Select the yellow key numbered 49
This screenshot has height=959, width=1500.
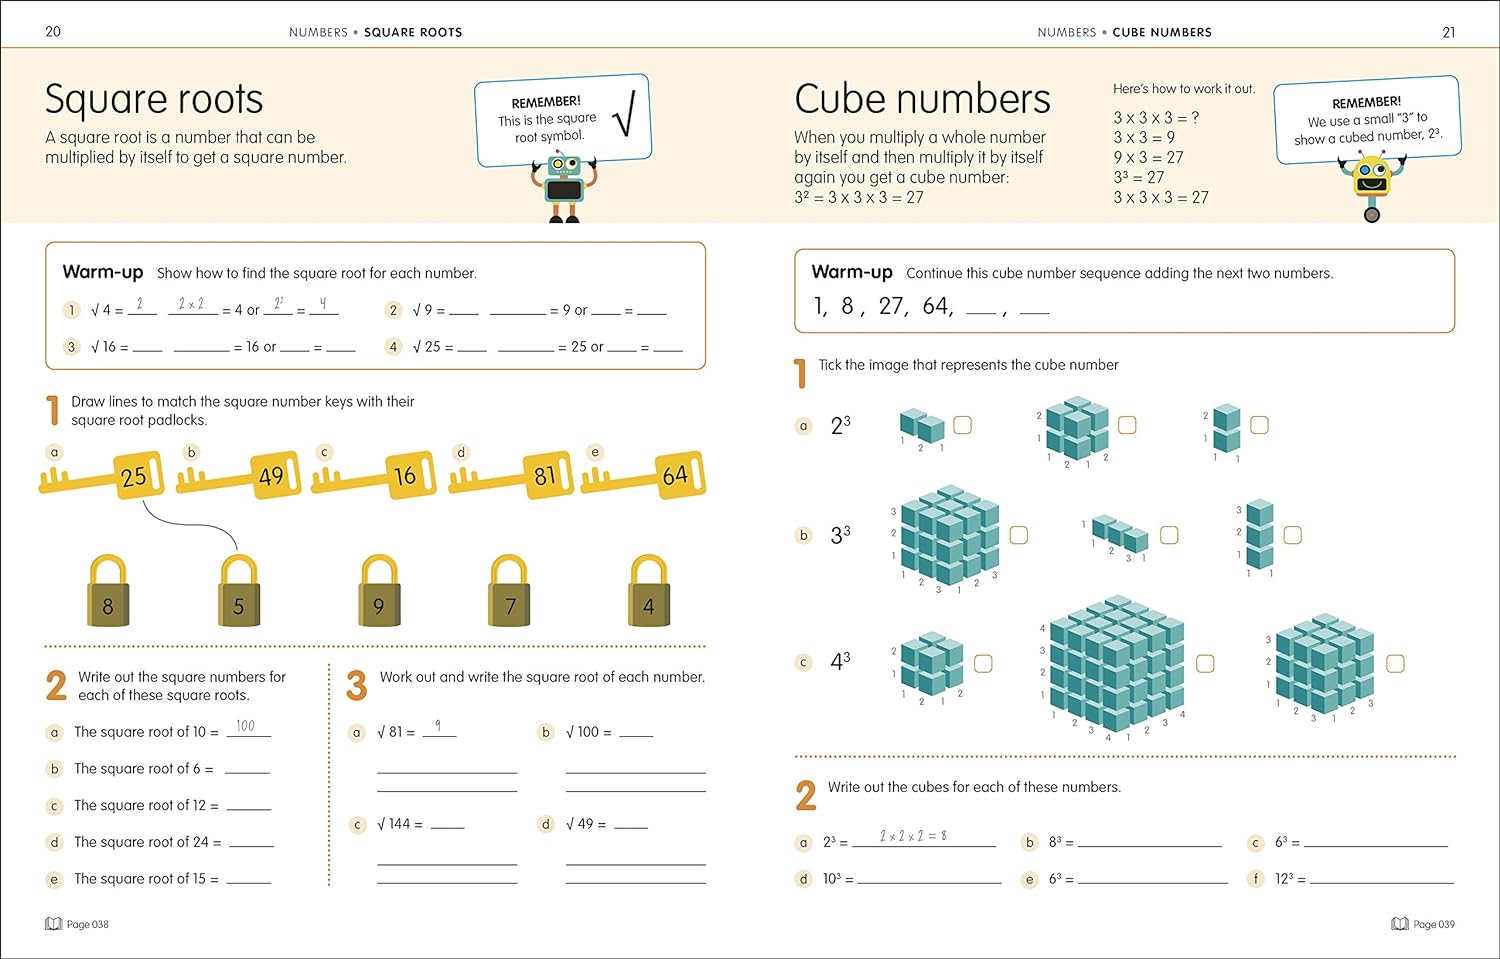(270, 476)
